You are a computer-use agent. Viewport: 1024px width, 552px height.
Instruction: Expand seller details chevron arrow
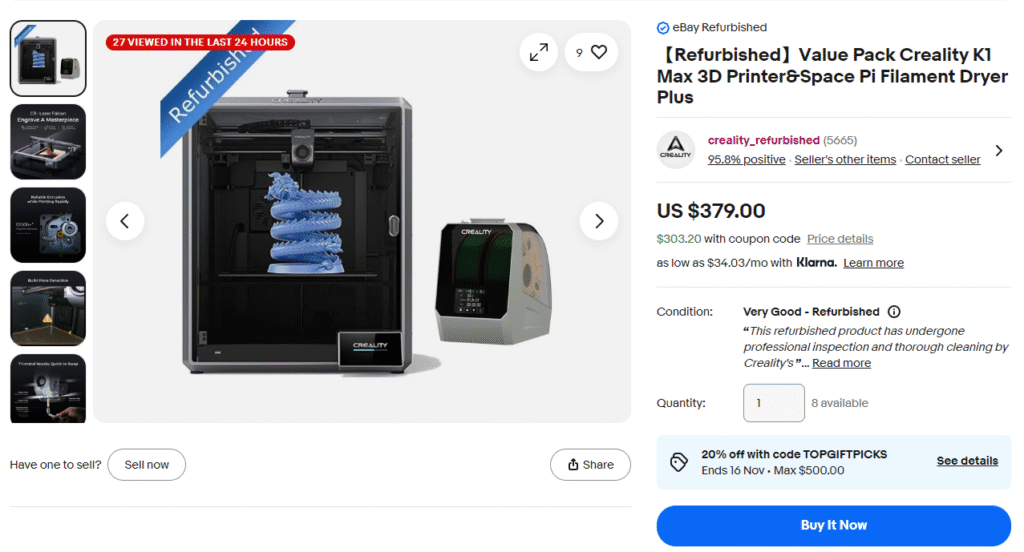click(999, 150)
